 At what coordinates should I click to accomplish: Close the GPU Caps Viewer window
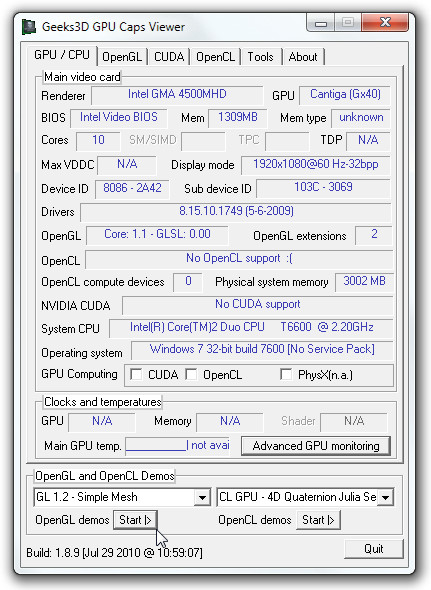[385, 23]
